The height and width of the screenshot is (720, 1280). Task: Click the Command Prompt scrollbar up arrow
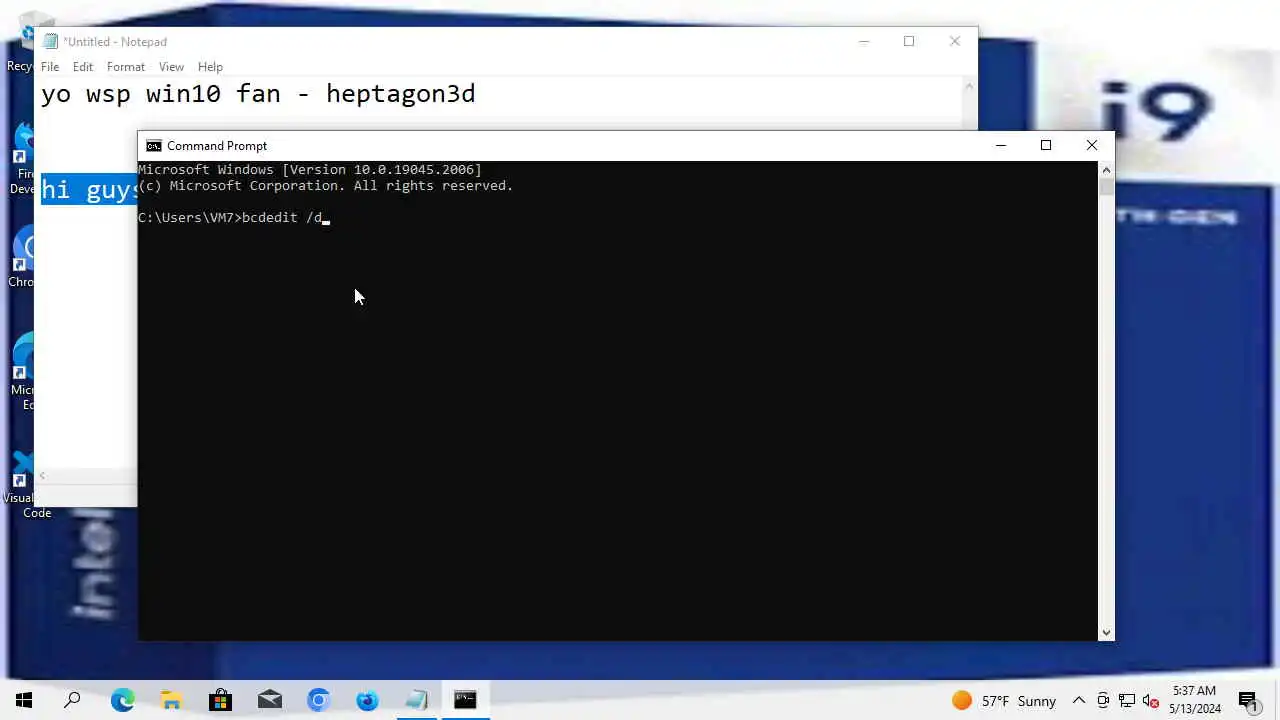[1106, 170]
